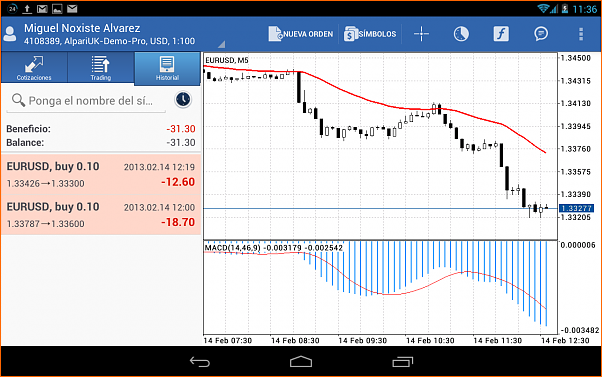Tap the magnifier search icon
This screenshot has height=377, width=602.
click(x=18, y=100)
